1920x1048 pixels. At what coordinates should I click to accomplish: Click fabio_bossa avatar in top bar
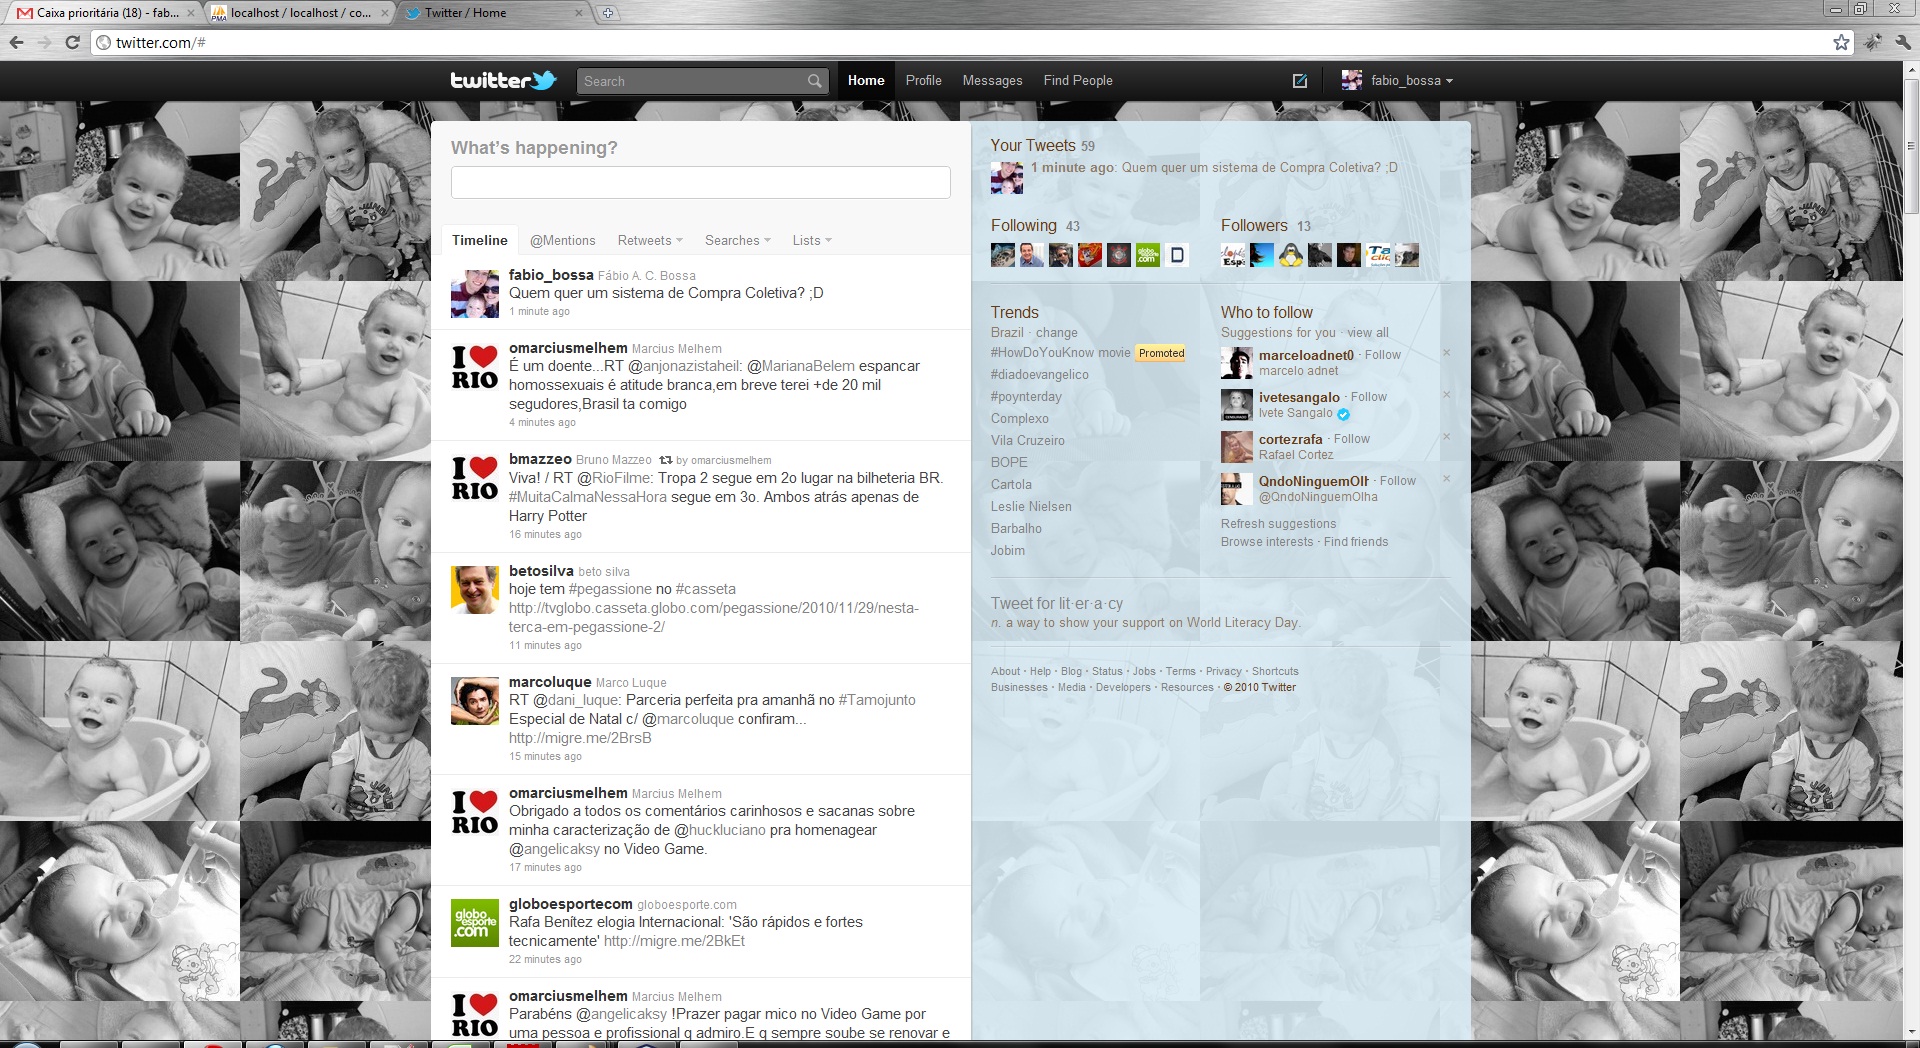point(1351,80)
